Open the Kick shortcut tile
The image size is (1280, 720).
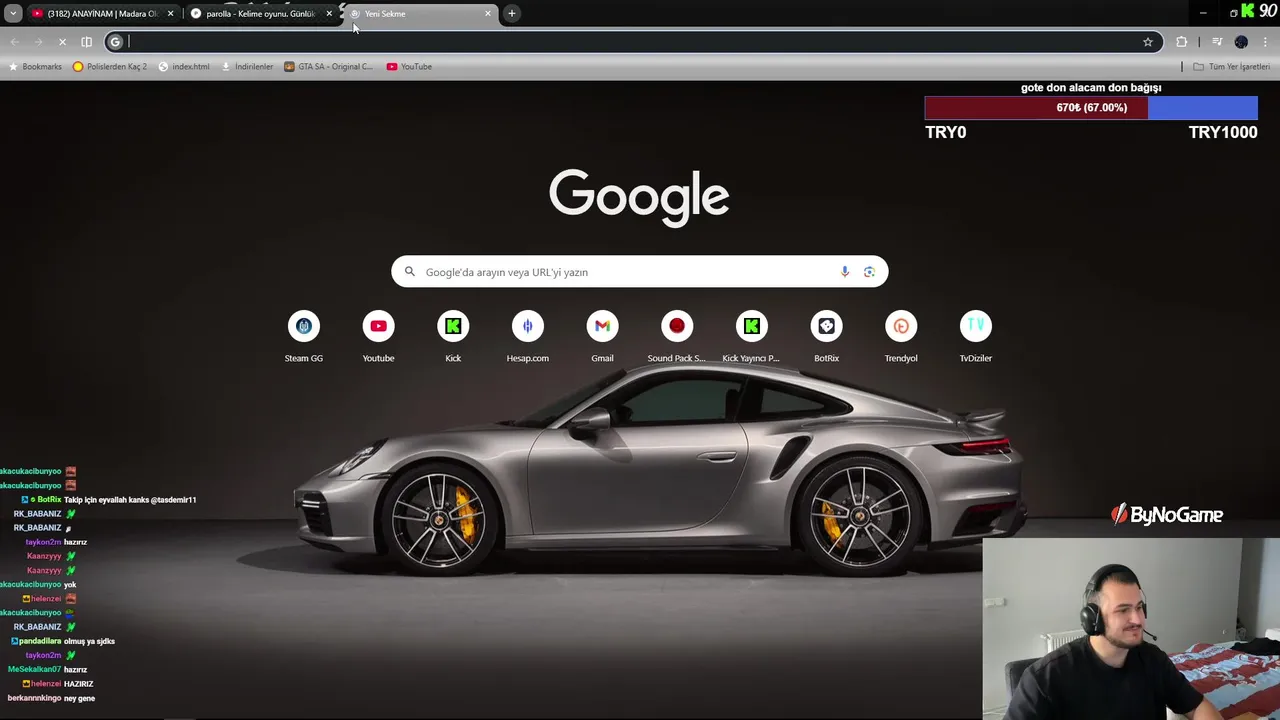pos(453,337)
